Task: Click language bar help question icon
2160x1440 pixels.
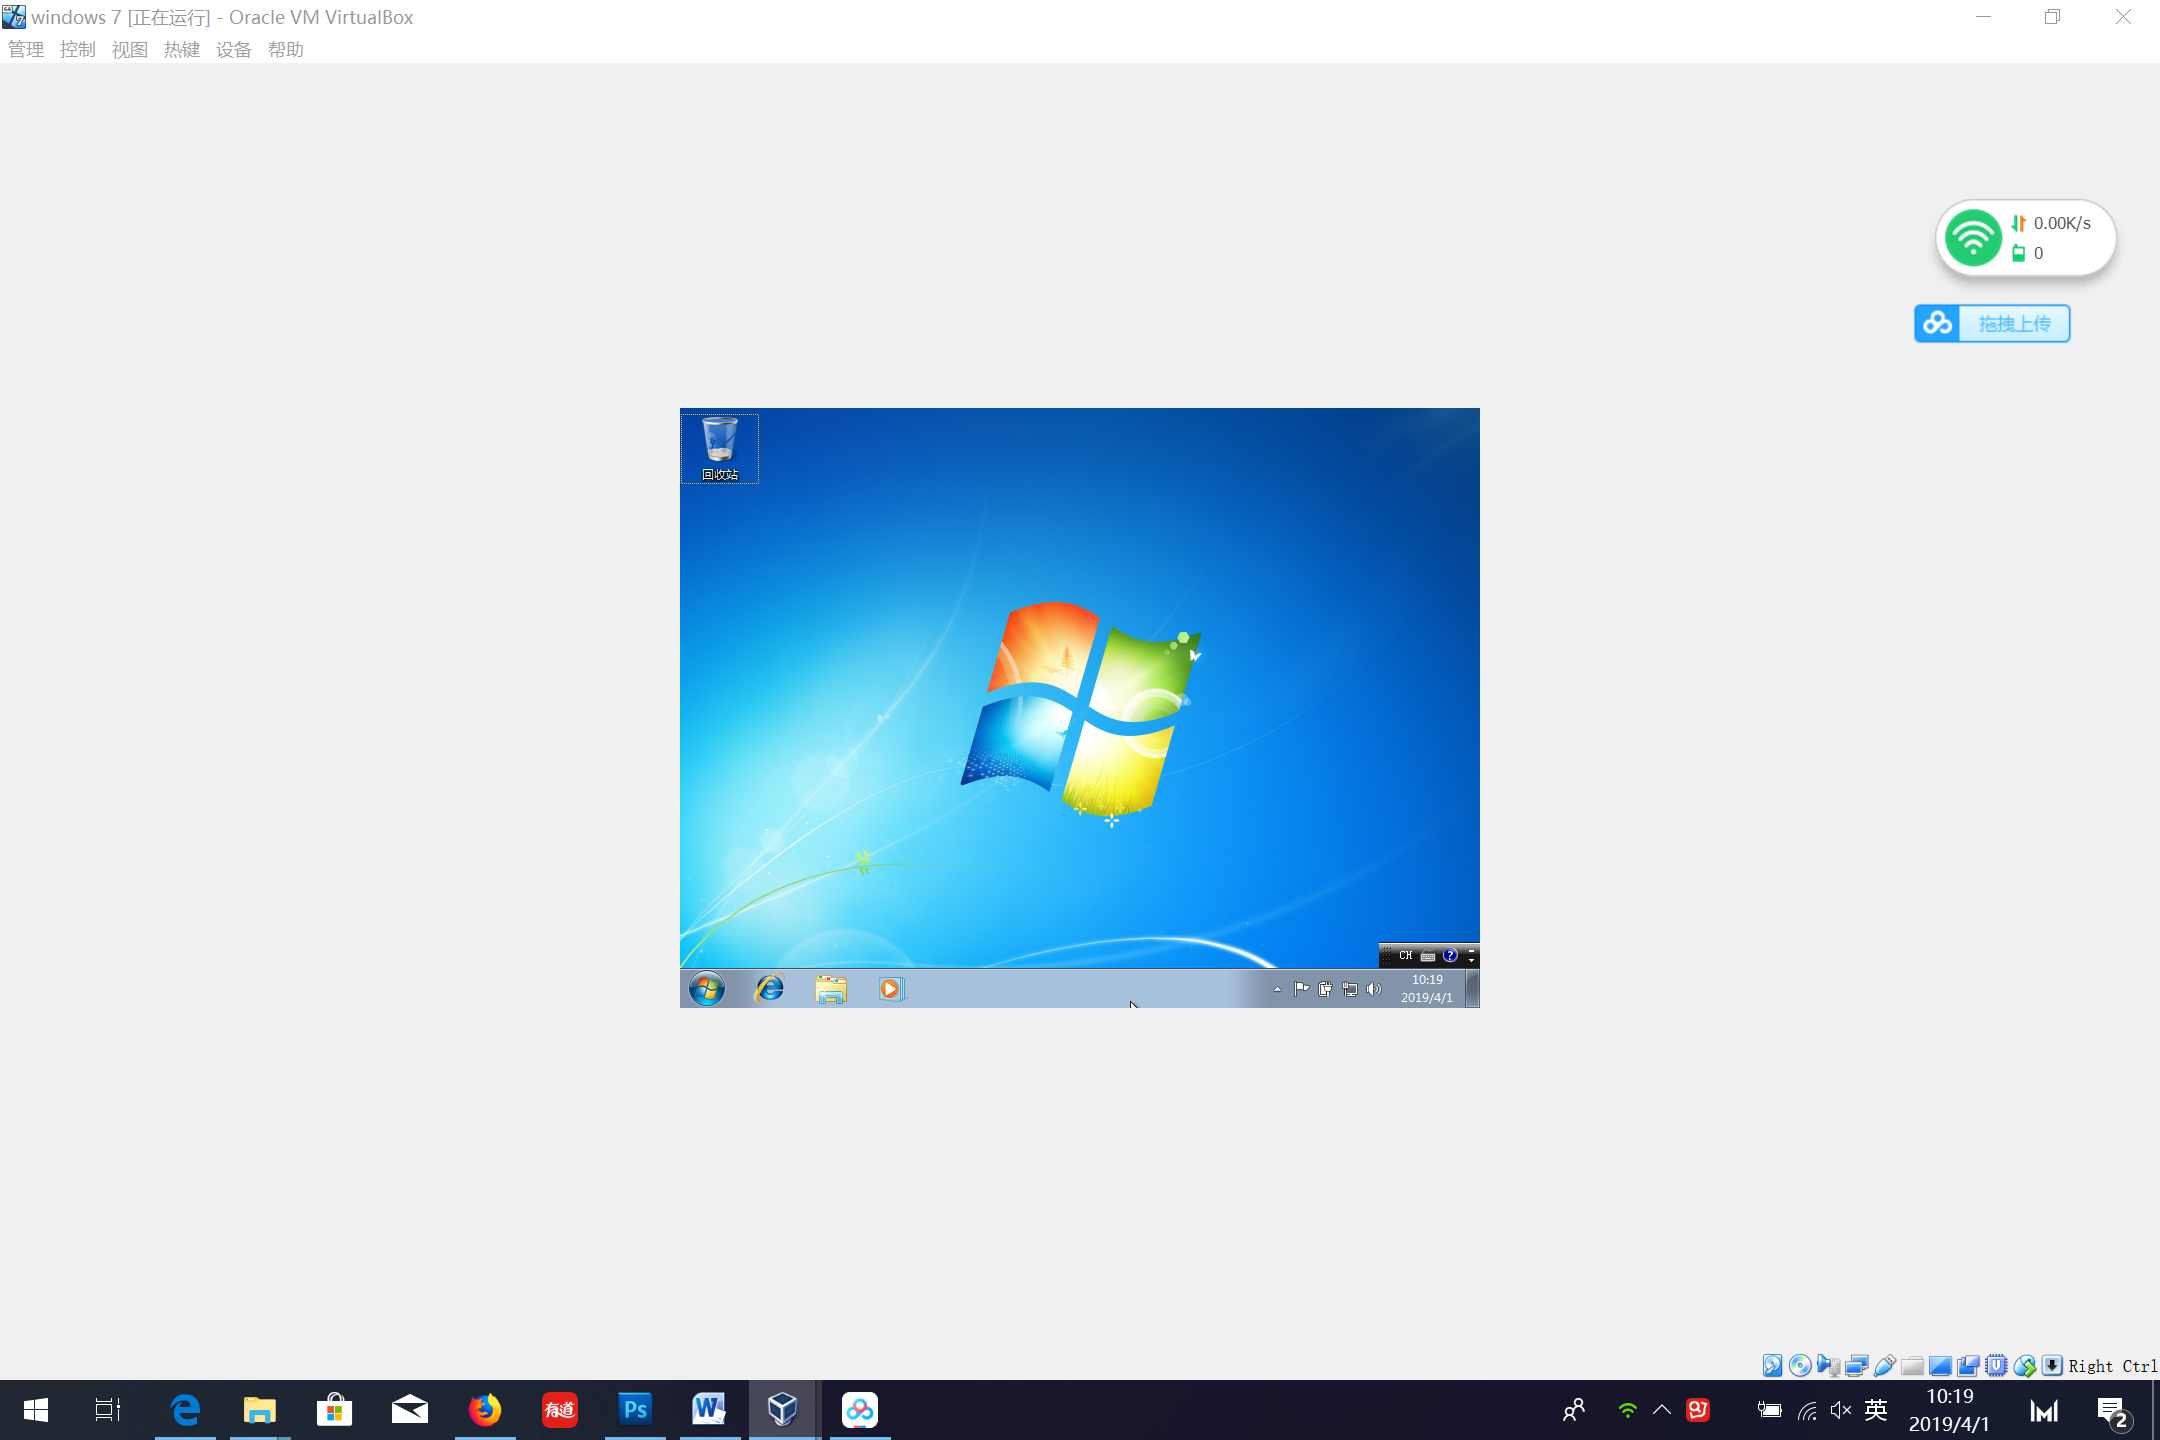Action: (1450, 956)
